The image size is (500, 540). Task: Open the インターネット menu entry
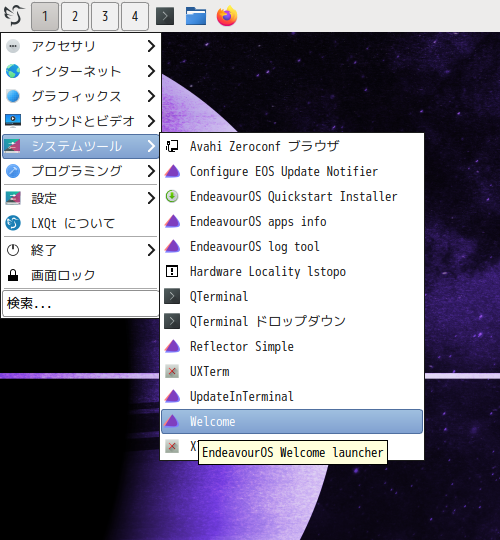coord(81,71)
